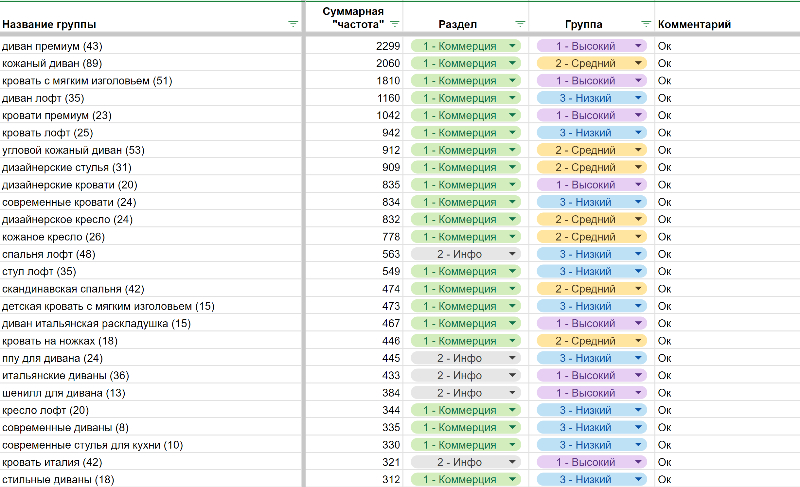Select cell кресло лофт (20)
This screenshot has height=487, width=800.
(150, 410)
